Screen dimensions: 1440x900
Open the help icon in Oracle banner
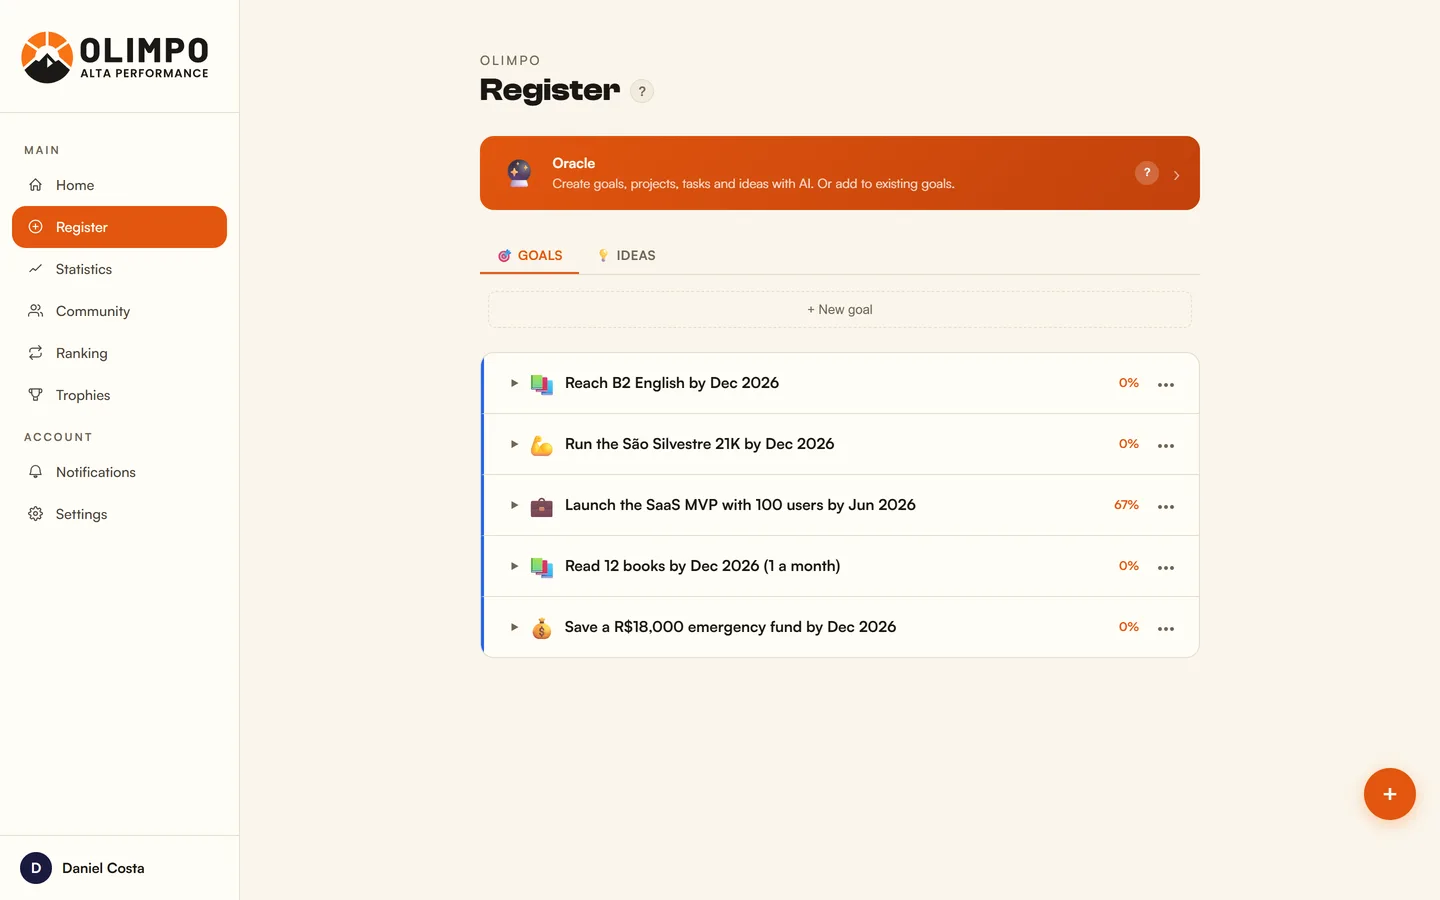[1147, 173]
